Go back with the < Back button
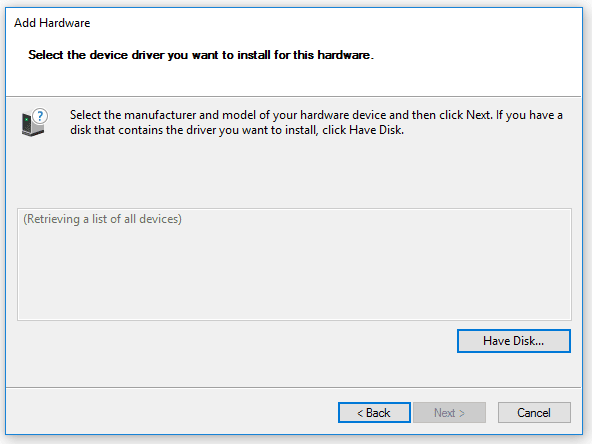Image resolution: width=592 pixels, height=444 pixels. tap(374, 412)
